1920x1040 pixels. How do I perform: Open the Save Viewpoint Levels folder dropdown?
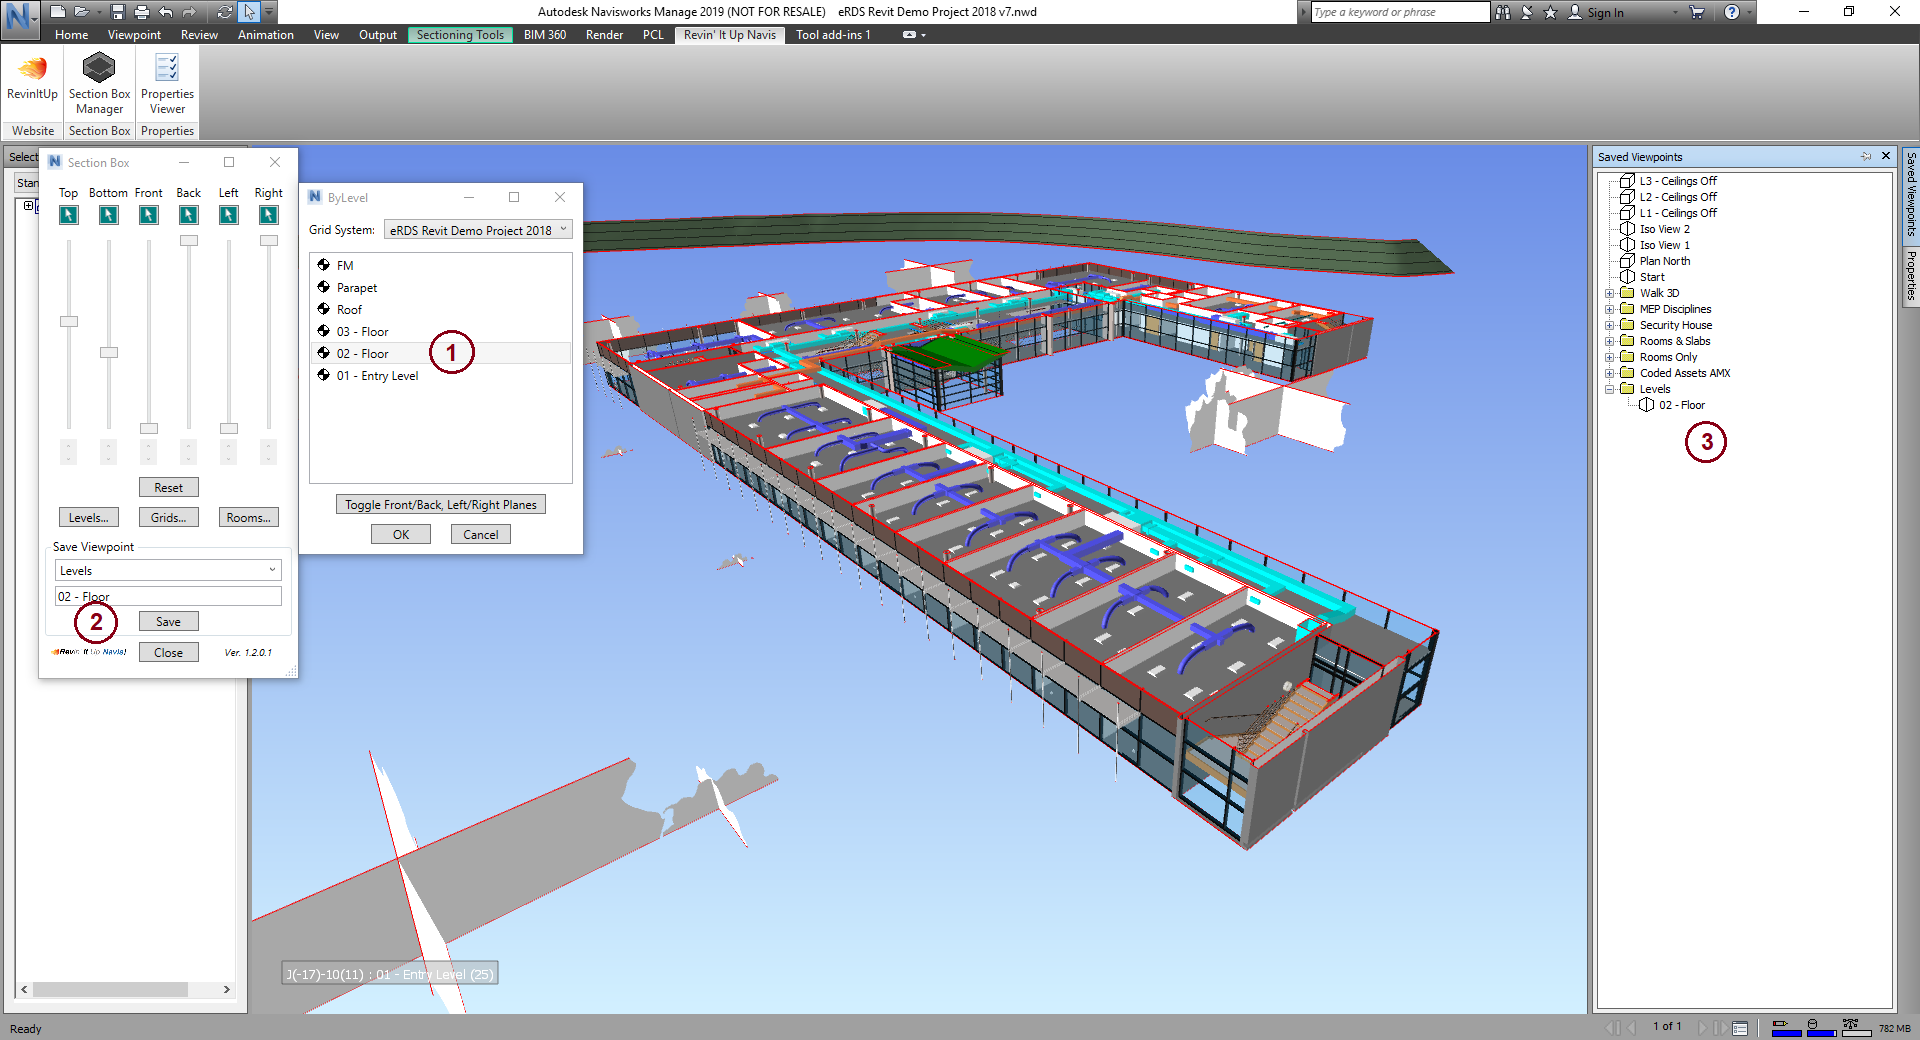(168, 570)
